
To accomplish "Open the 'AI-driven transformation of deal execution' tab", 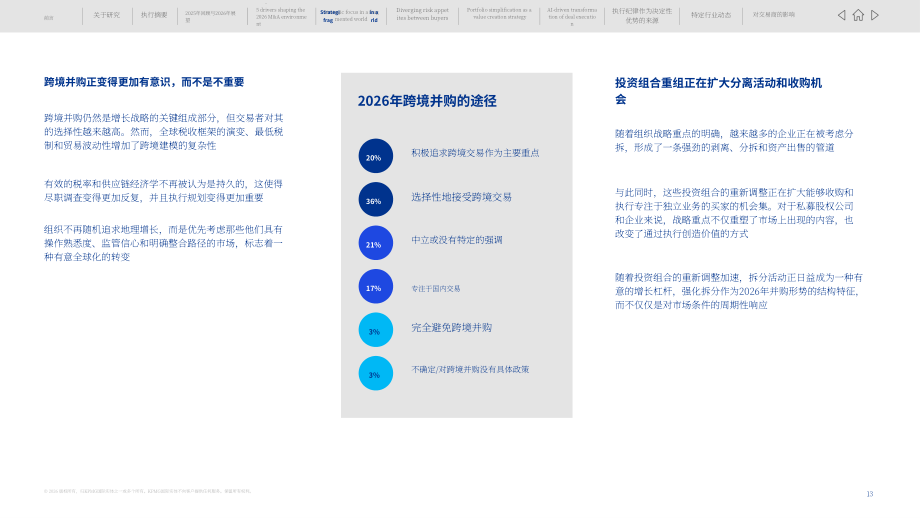I will pyautogui.click(x=572, y=16).
